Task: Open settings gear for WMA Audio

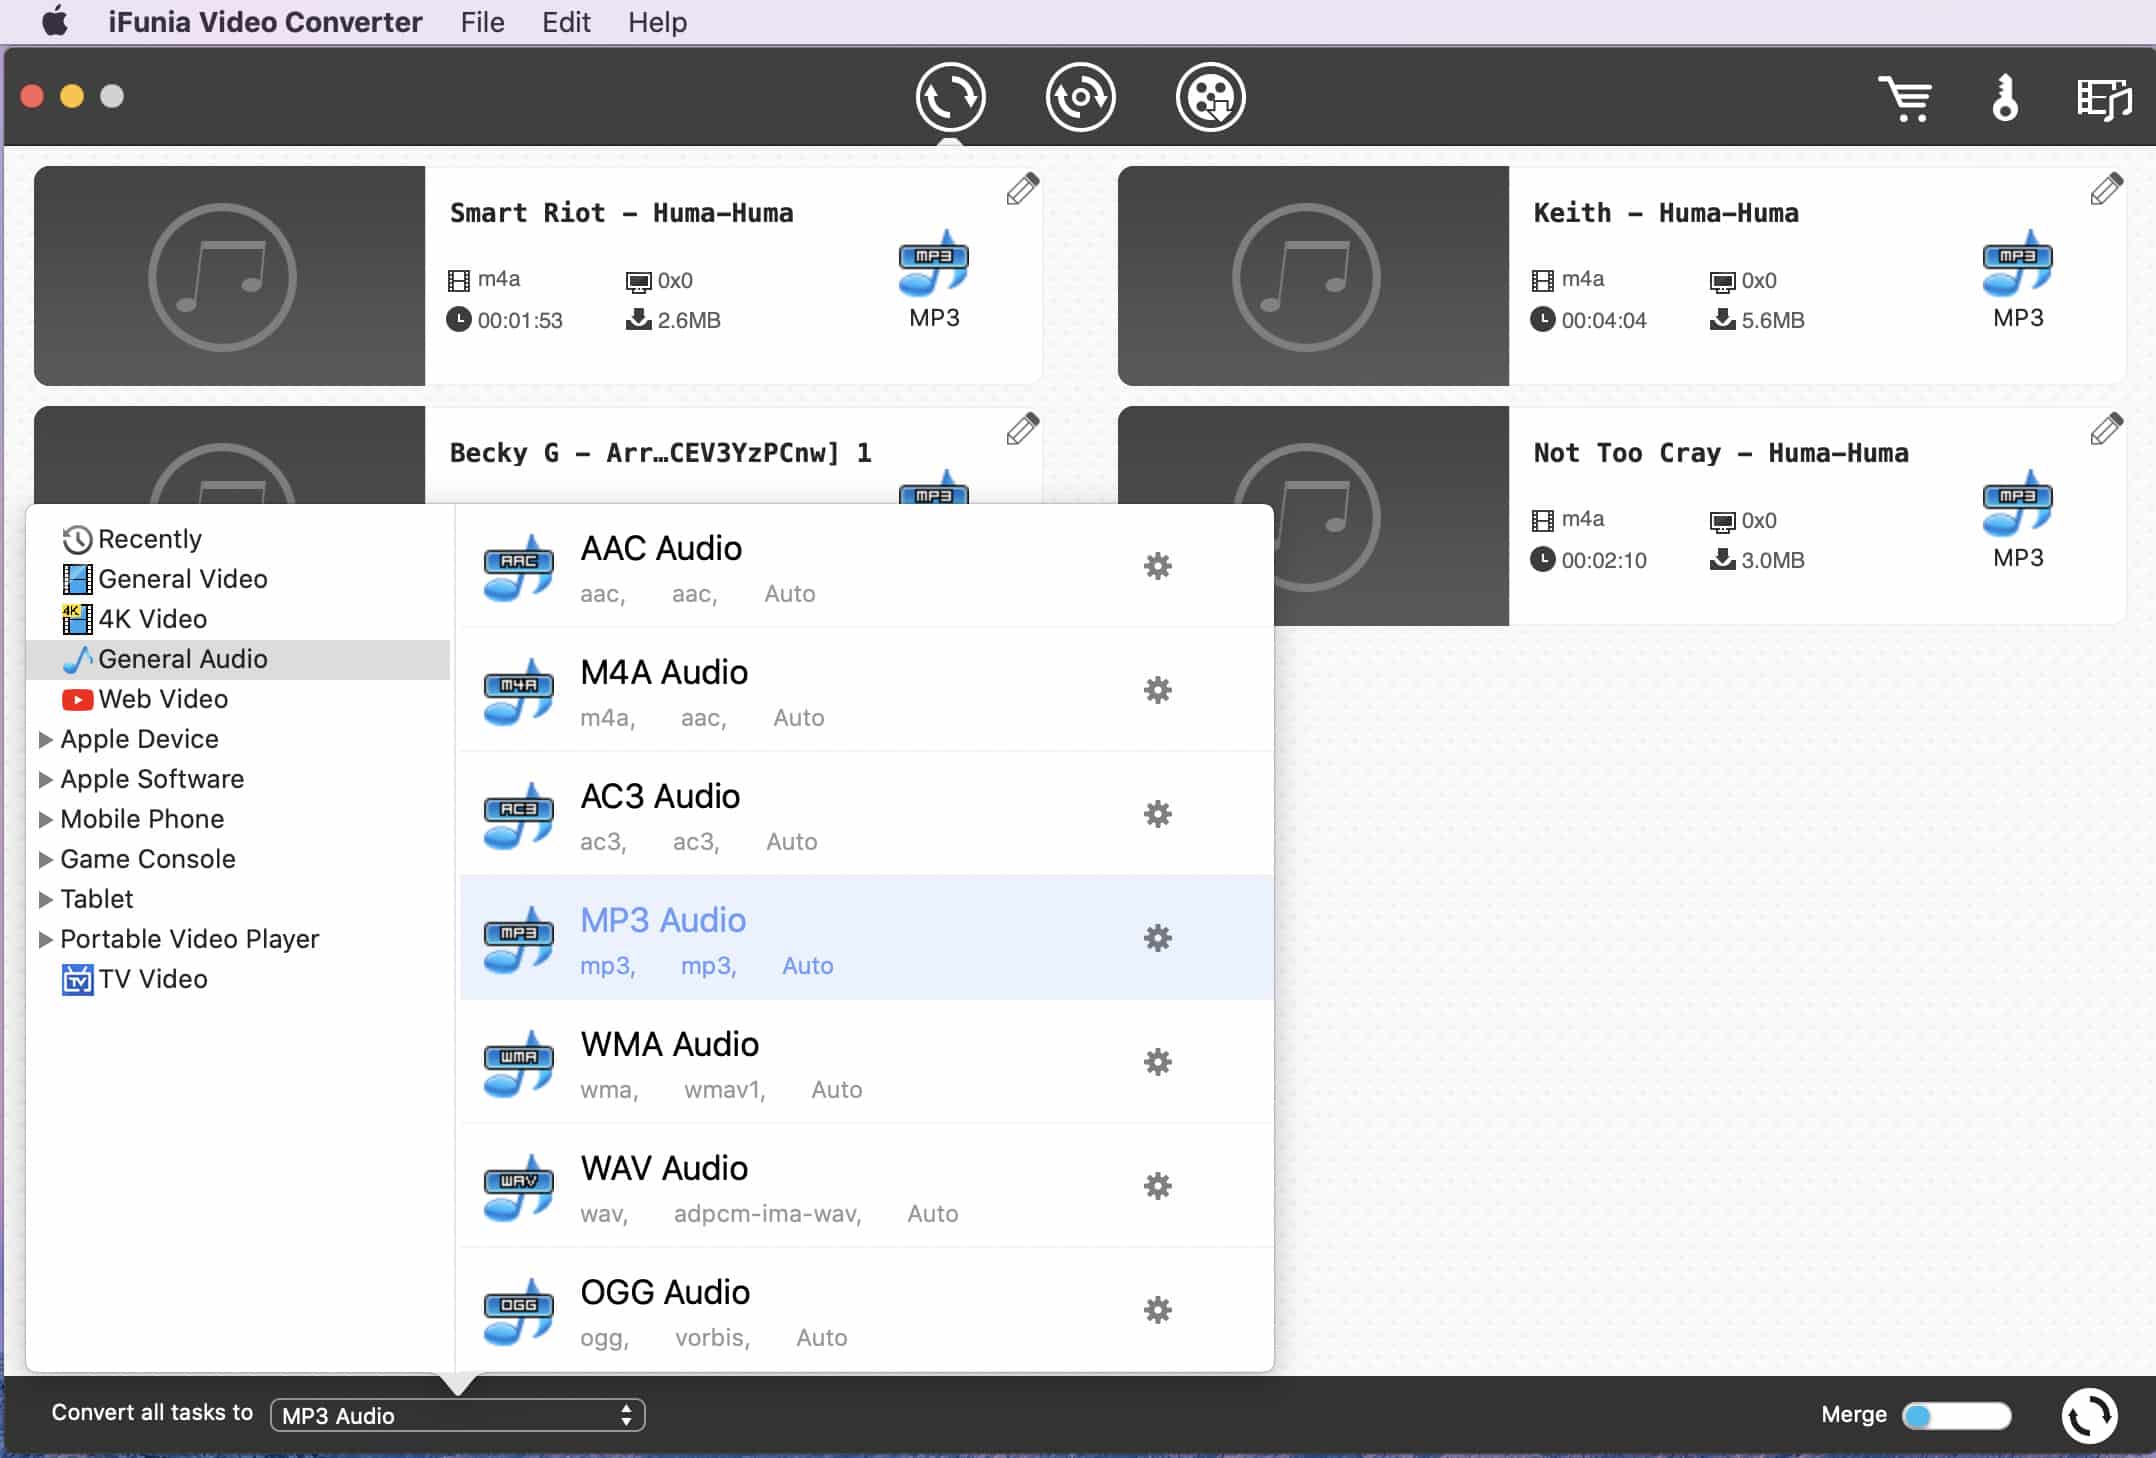Action: [x=1157, y=1062]
